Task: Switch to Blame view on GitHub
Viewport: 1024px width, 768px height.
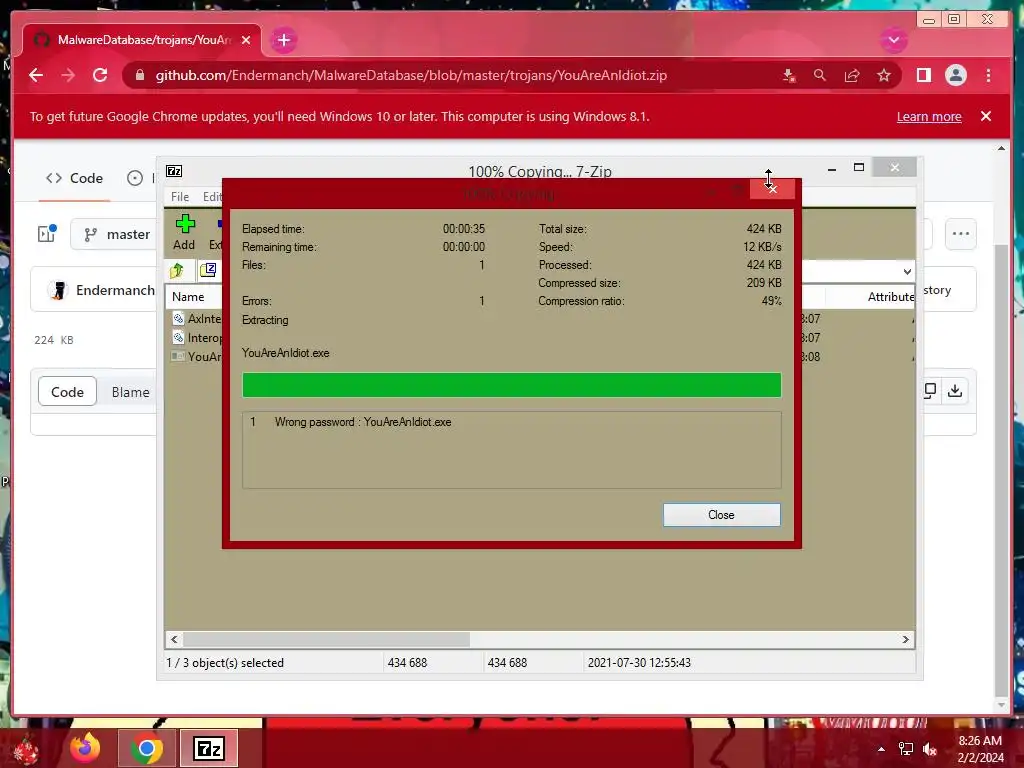Action: [x=131, y=392]
